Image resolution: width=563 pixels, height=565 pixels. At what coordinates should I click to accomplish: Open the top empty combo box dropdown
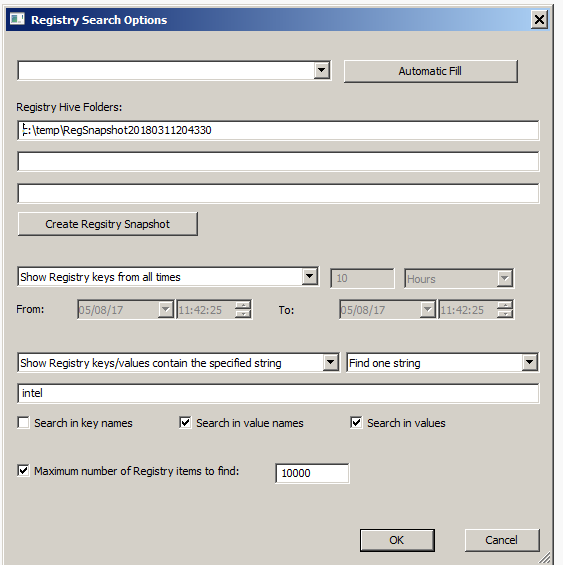(x=322, y=70)
